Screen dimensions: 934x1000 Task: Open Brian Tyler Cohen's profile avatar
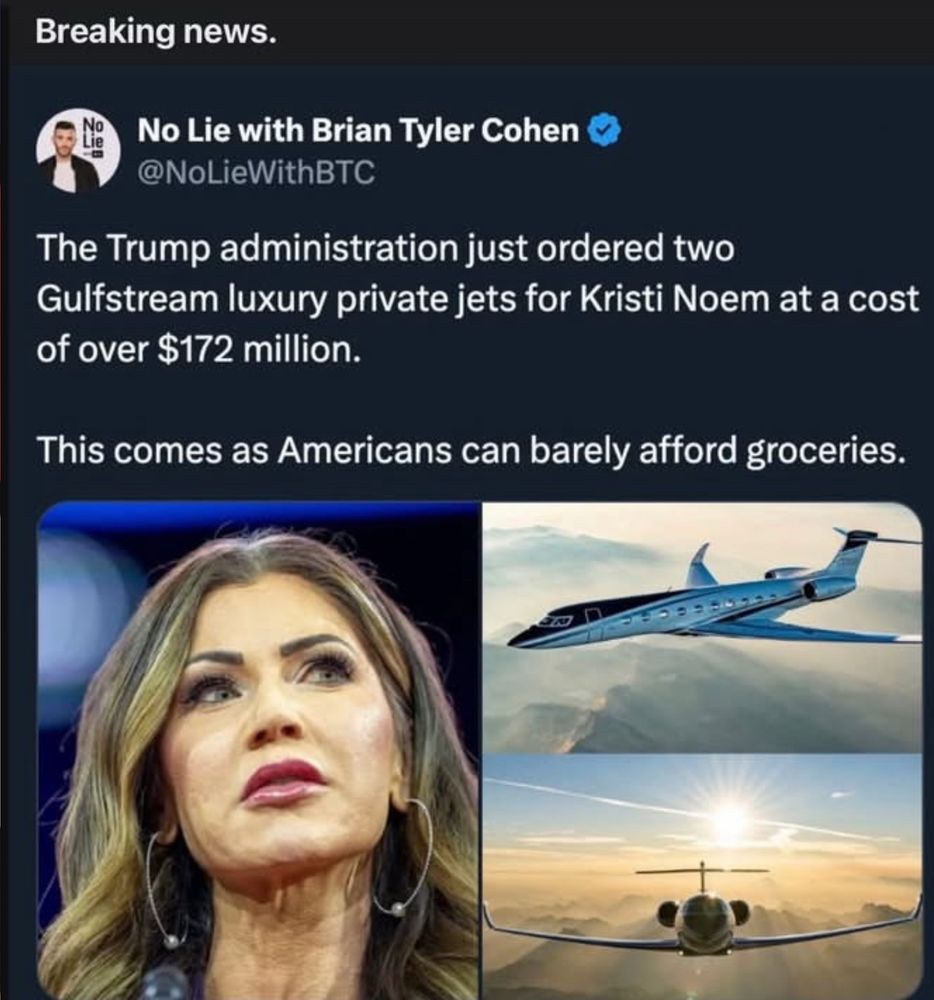point(69,154)
